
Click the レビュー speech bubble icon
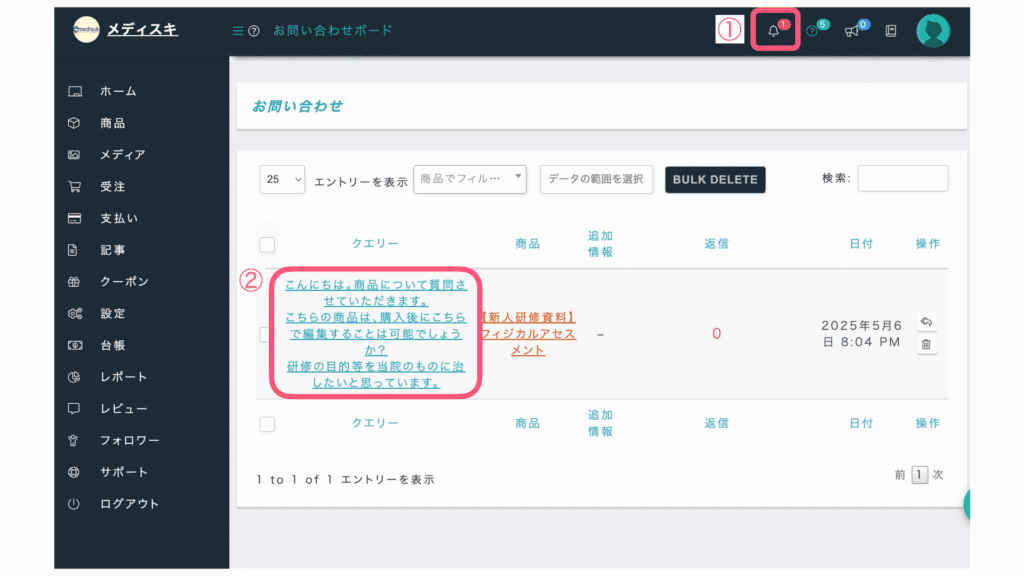point(74,409)
